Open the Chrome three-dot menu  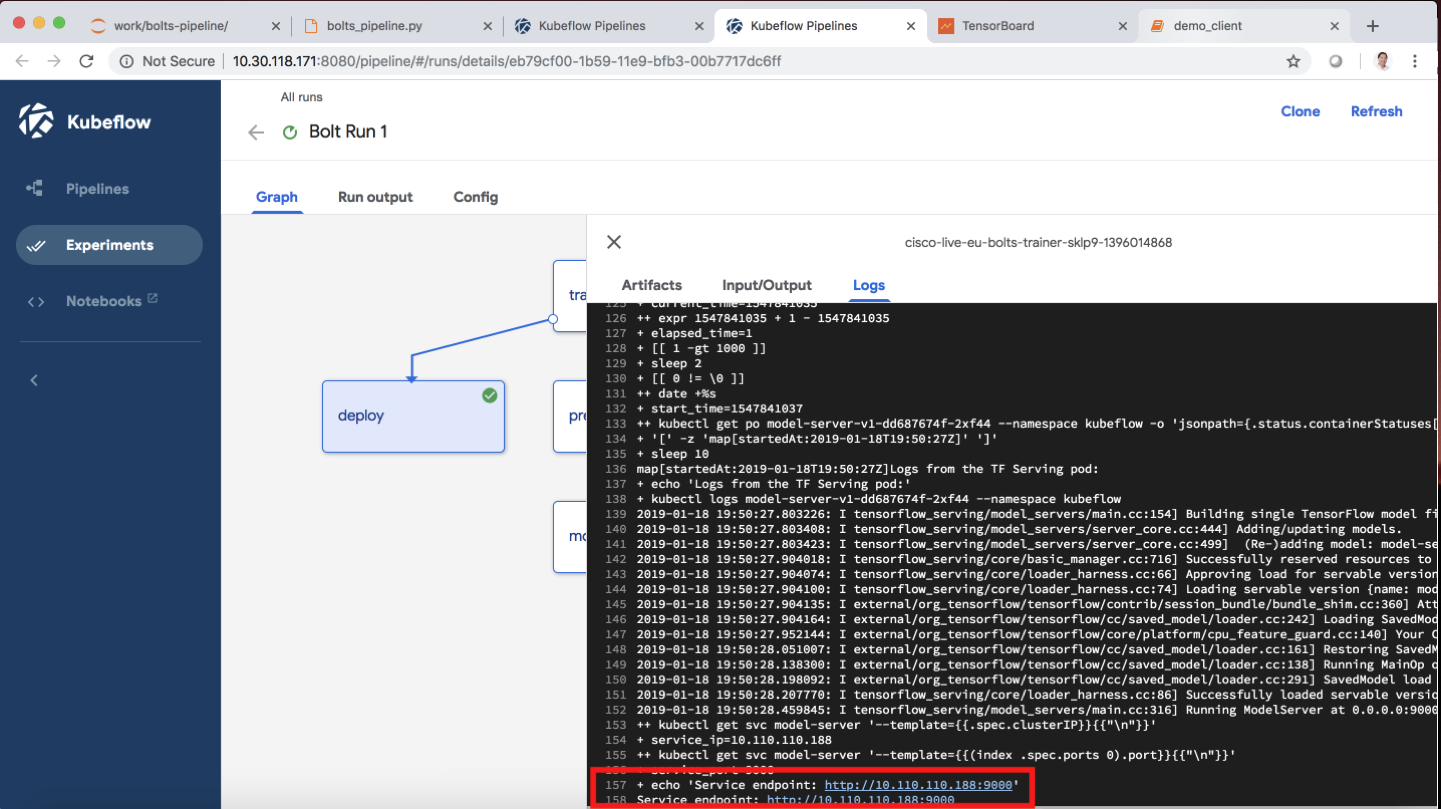[x=1415, y=60]
